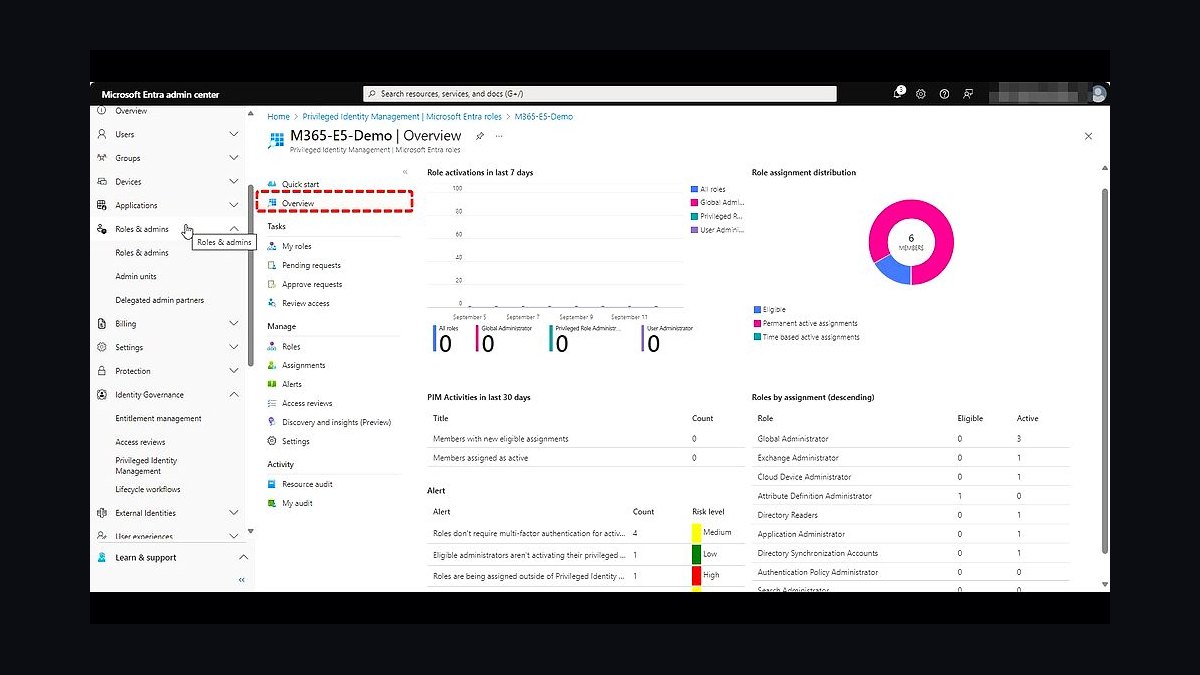Open Resource audit under Activity
Image resolution: width=1200 pixels, height=675 pixels.
click(307, 484)
